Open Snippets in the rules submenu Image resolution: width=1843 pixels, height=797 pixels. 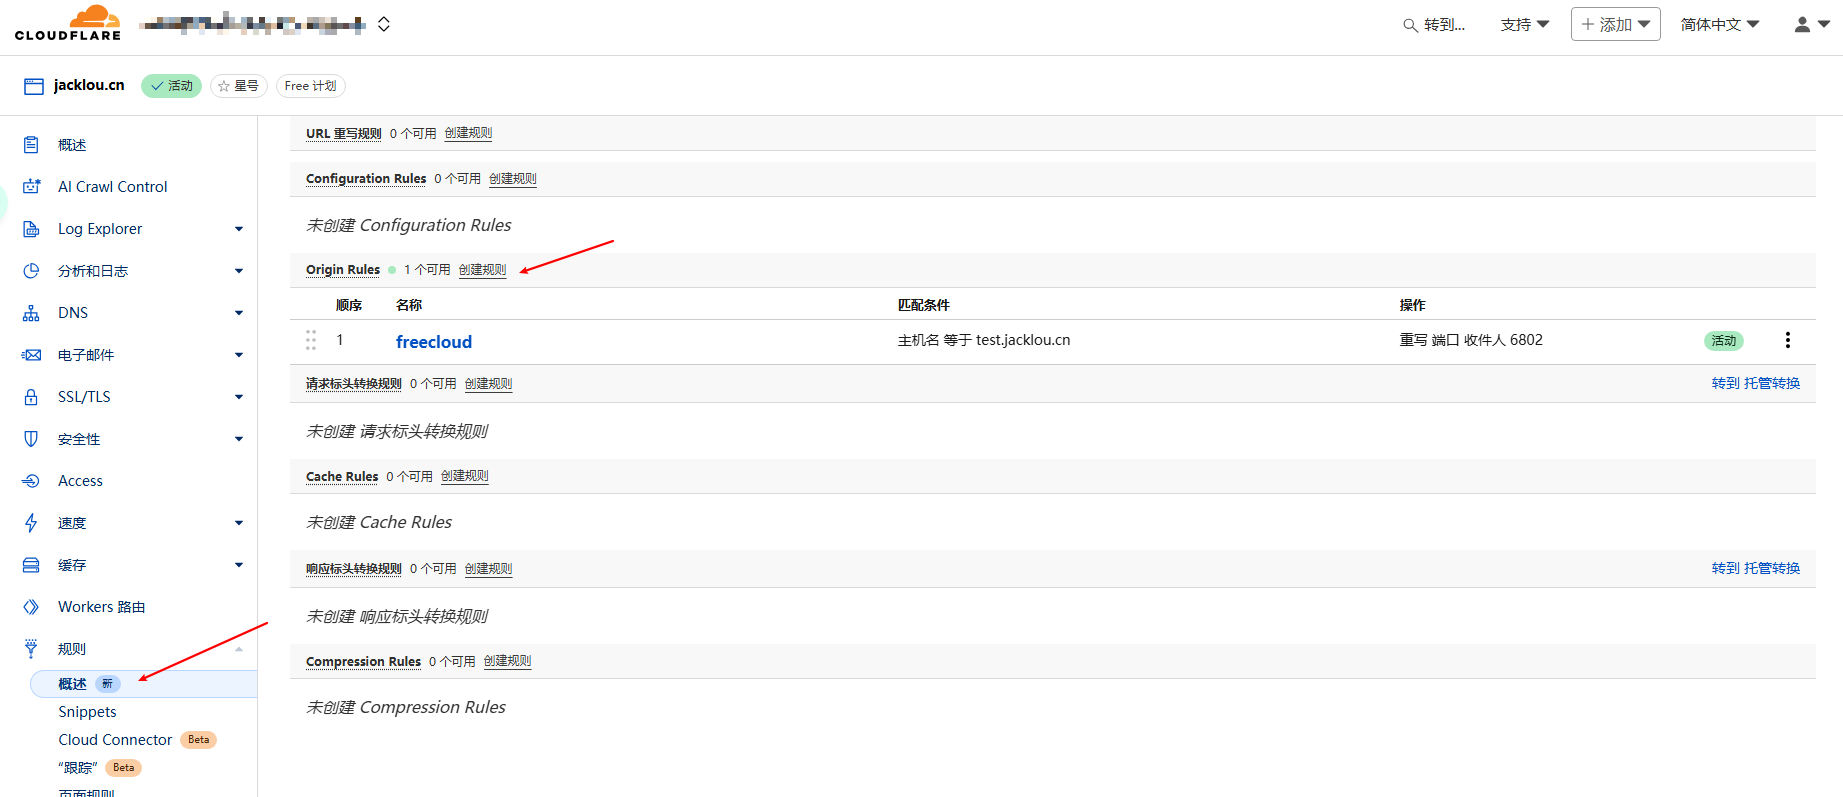click(87, 712)
